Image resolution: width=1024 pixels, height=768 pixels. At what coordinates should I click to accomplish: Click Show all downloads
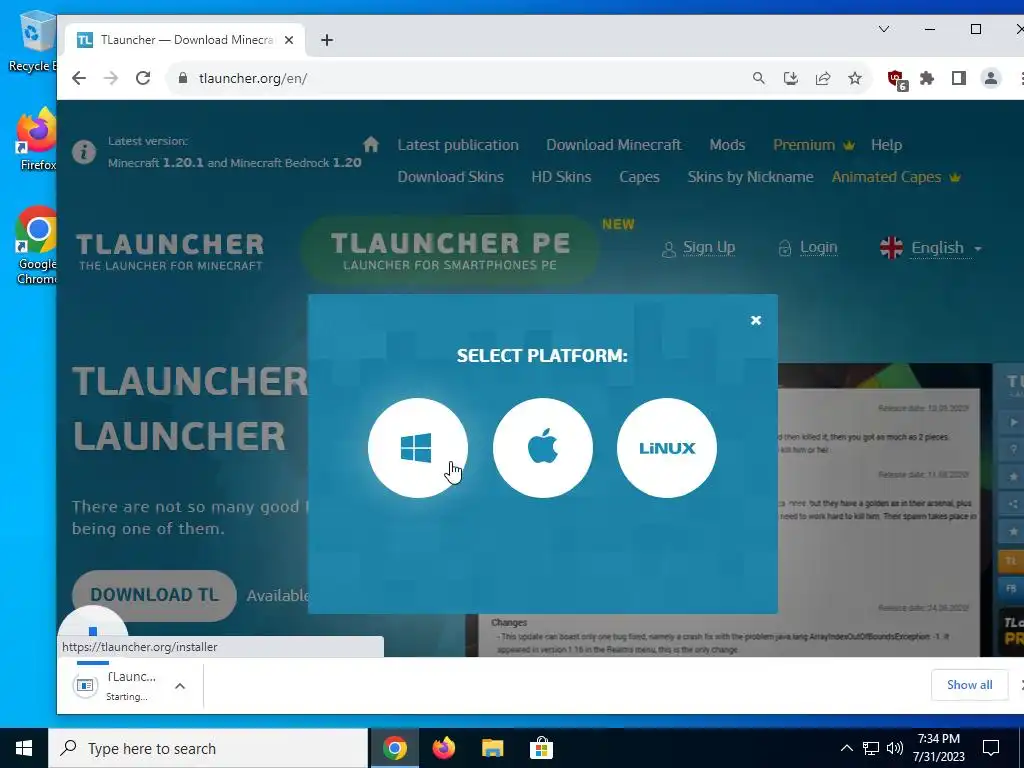tap(969, 684)
